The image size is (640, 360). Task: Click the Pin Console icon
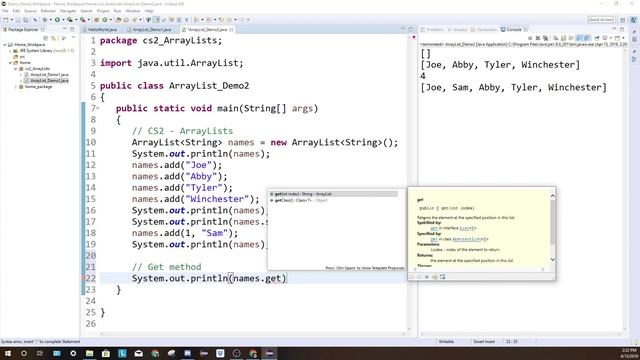596,38
